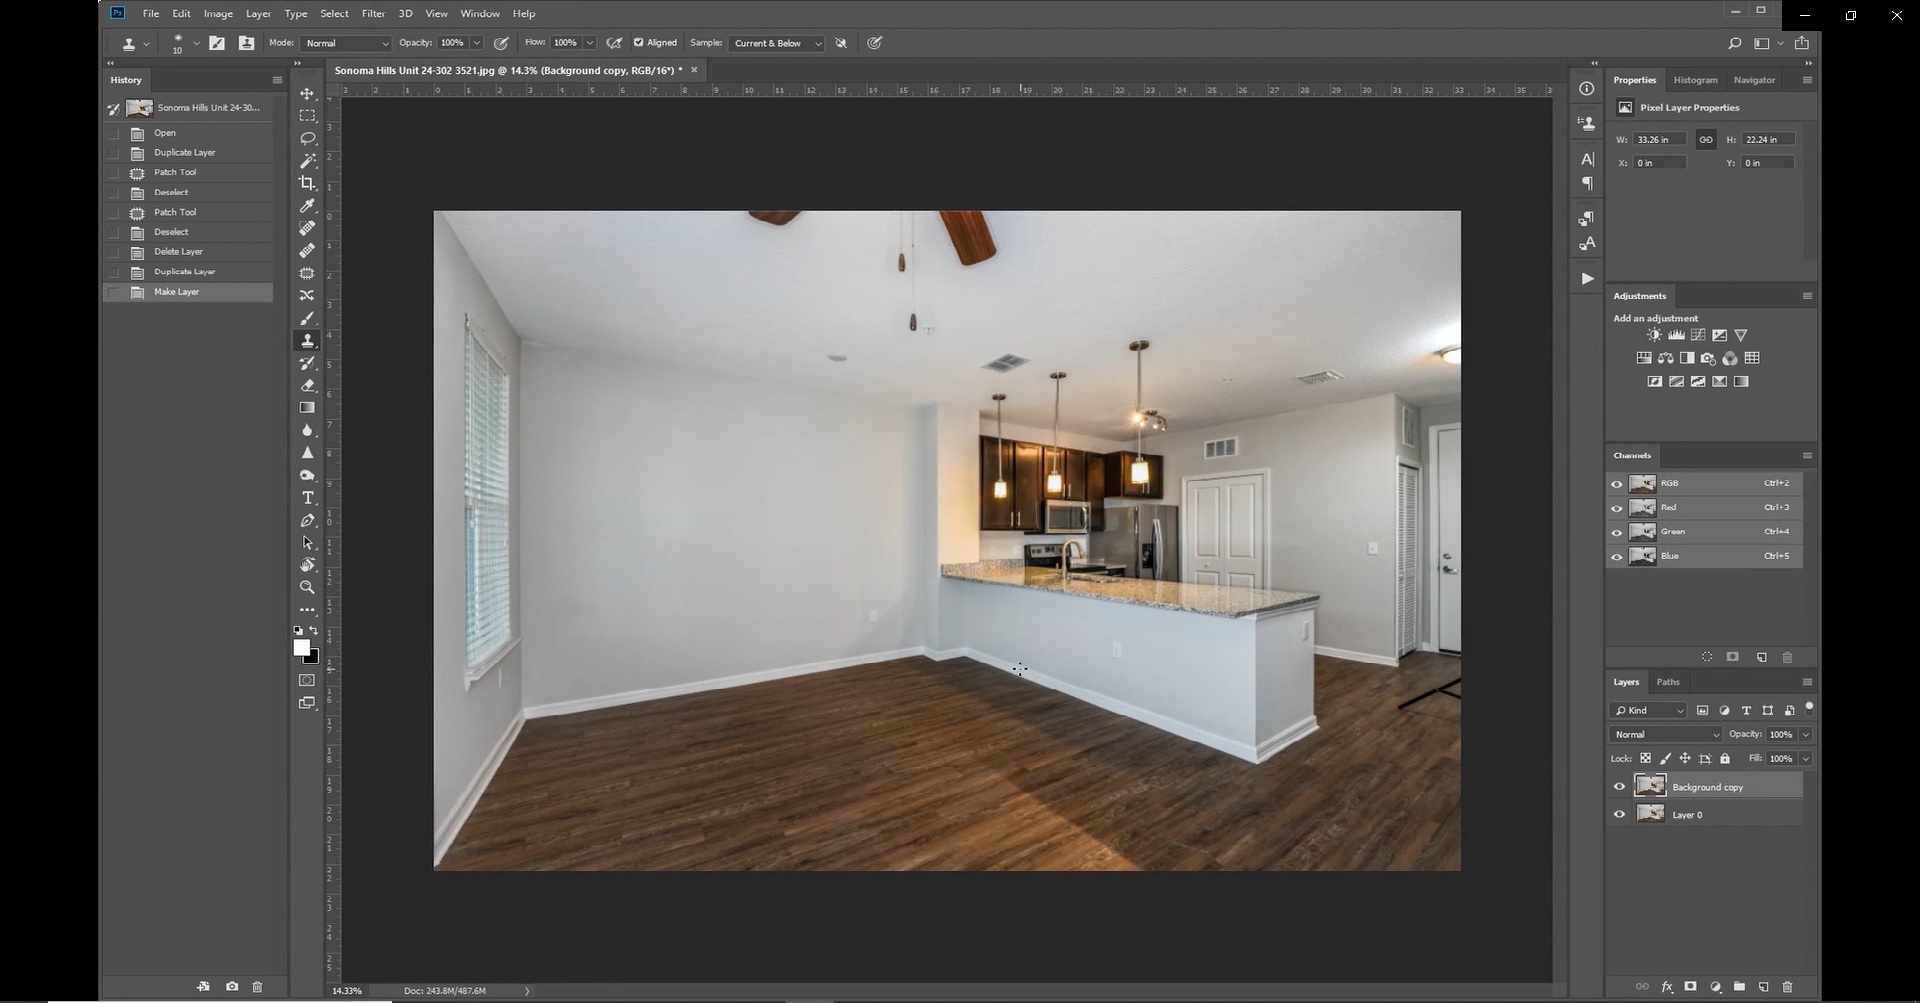The image size is (1920, 1003).
Task: Select the Gradient tool
Action: pyautogui.click(x=307, y=408)
